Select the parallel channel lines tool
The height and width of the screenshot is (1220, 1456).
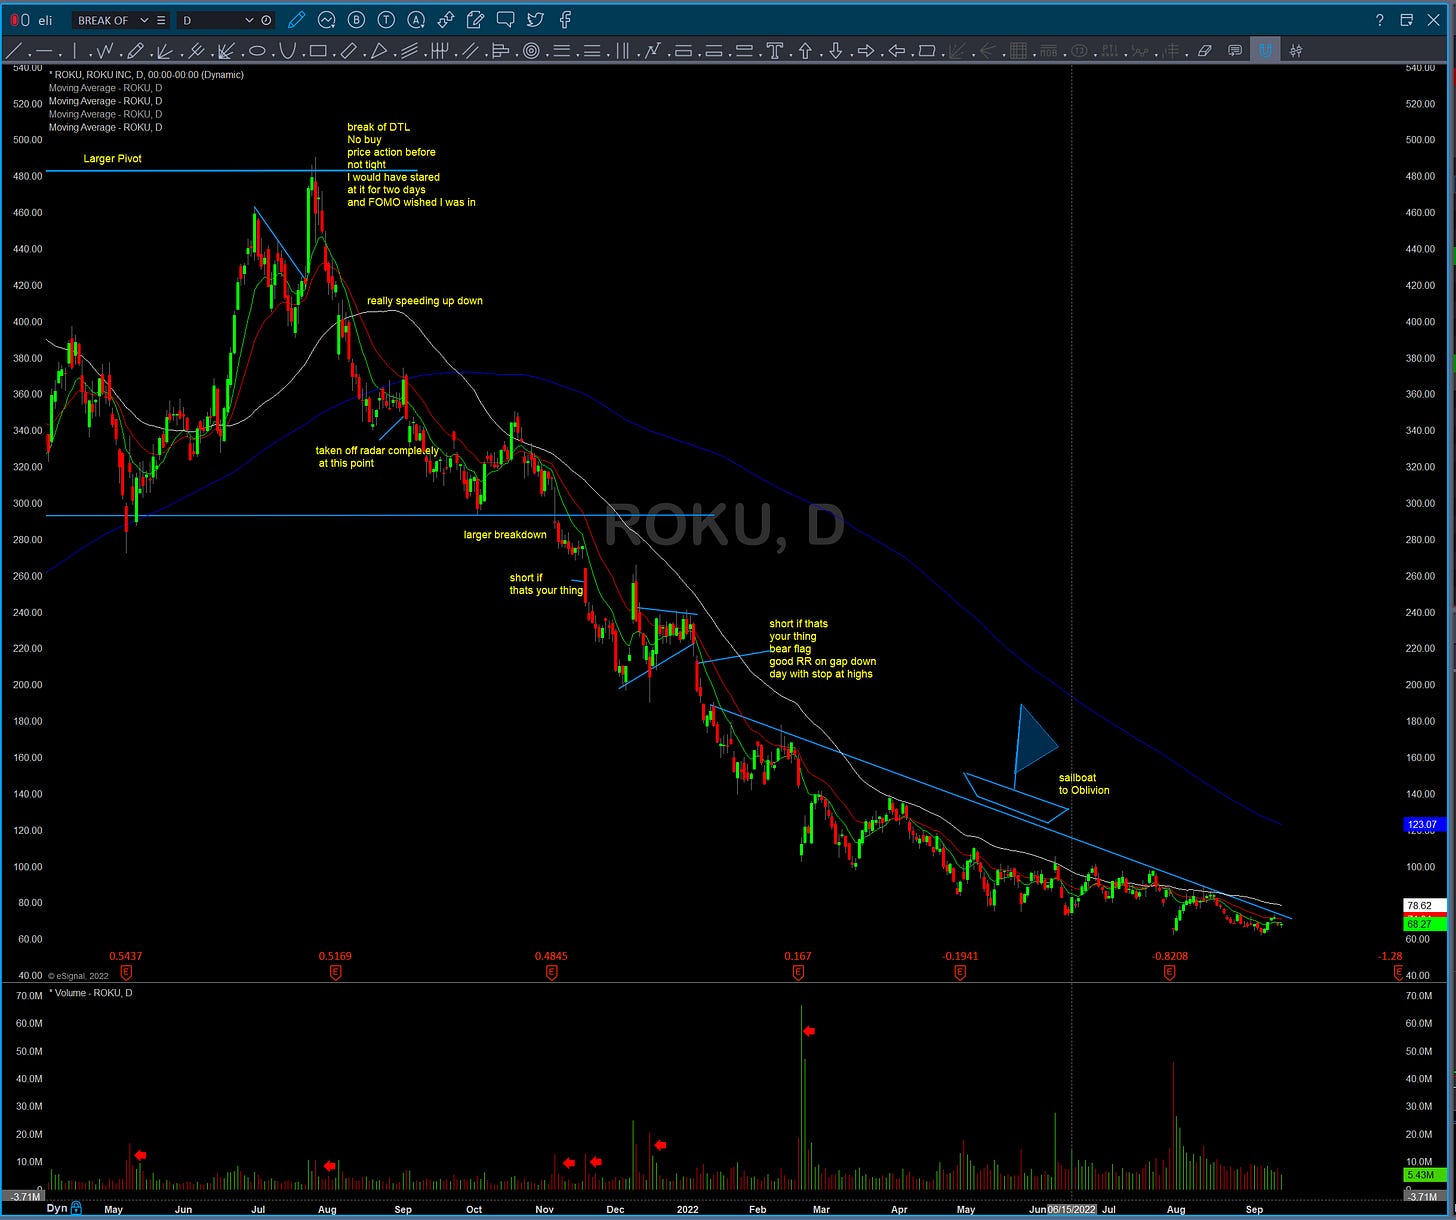coord(470,50)
